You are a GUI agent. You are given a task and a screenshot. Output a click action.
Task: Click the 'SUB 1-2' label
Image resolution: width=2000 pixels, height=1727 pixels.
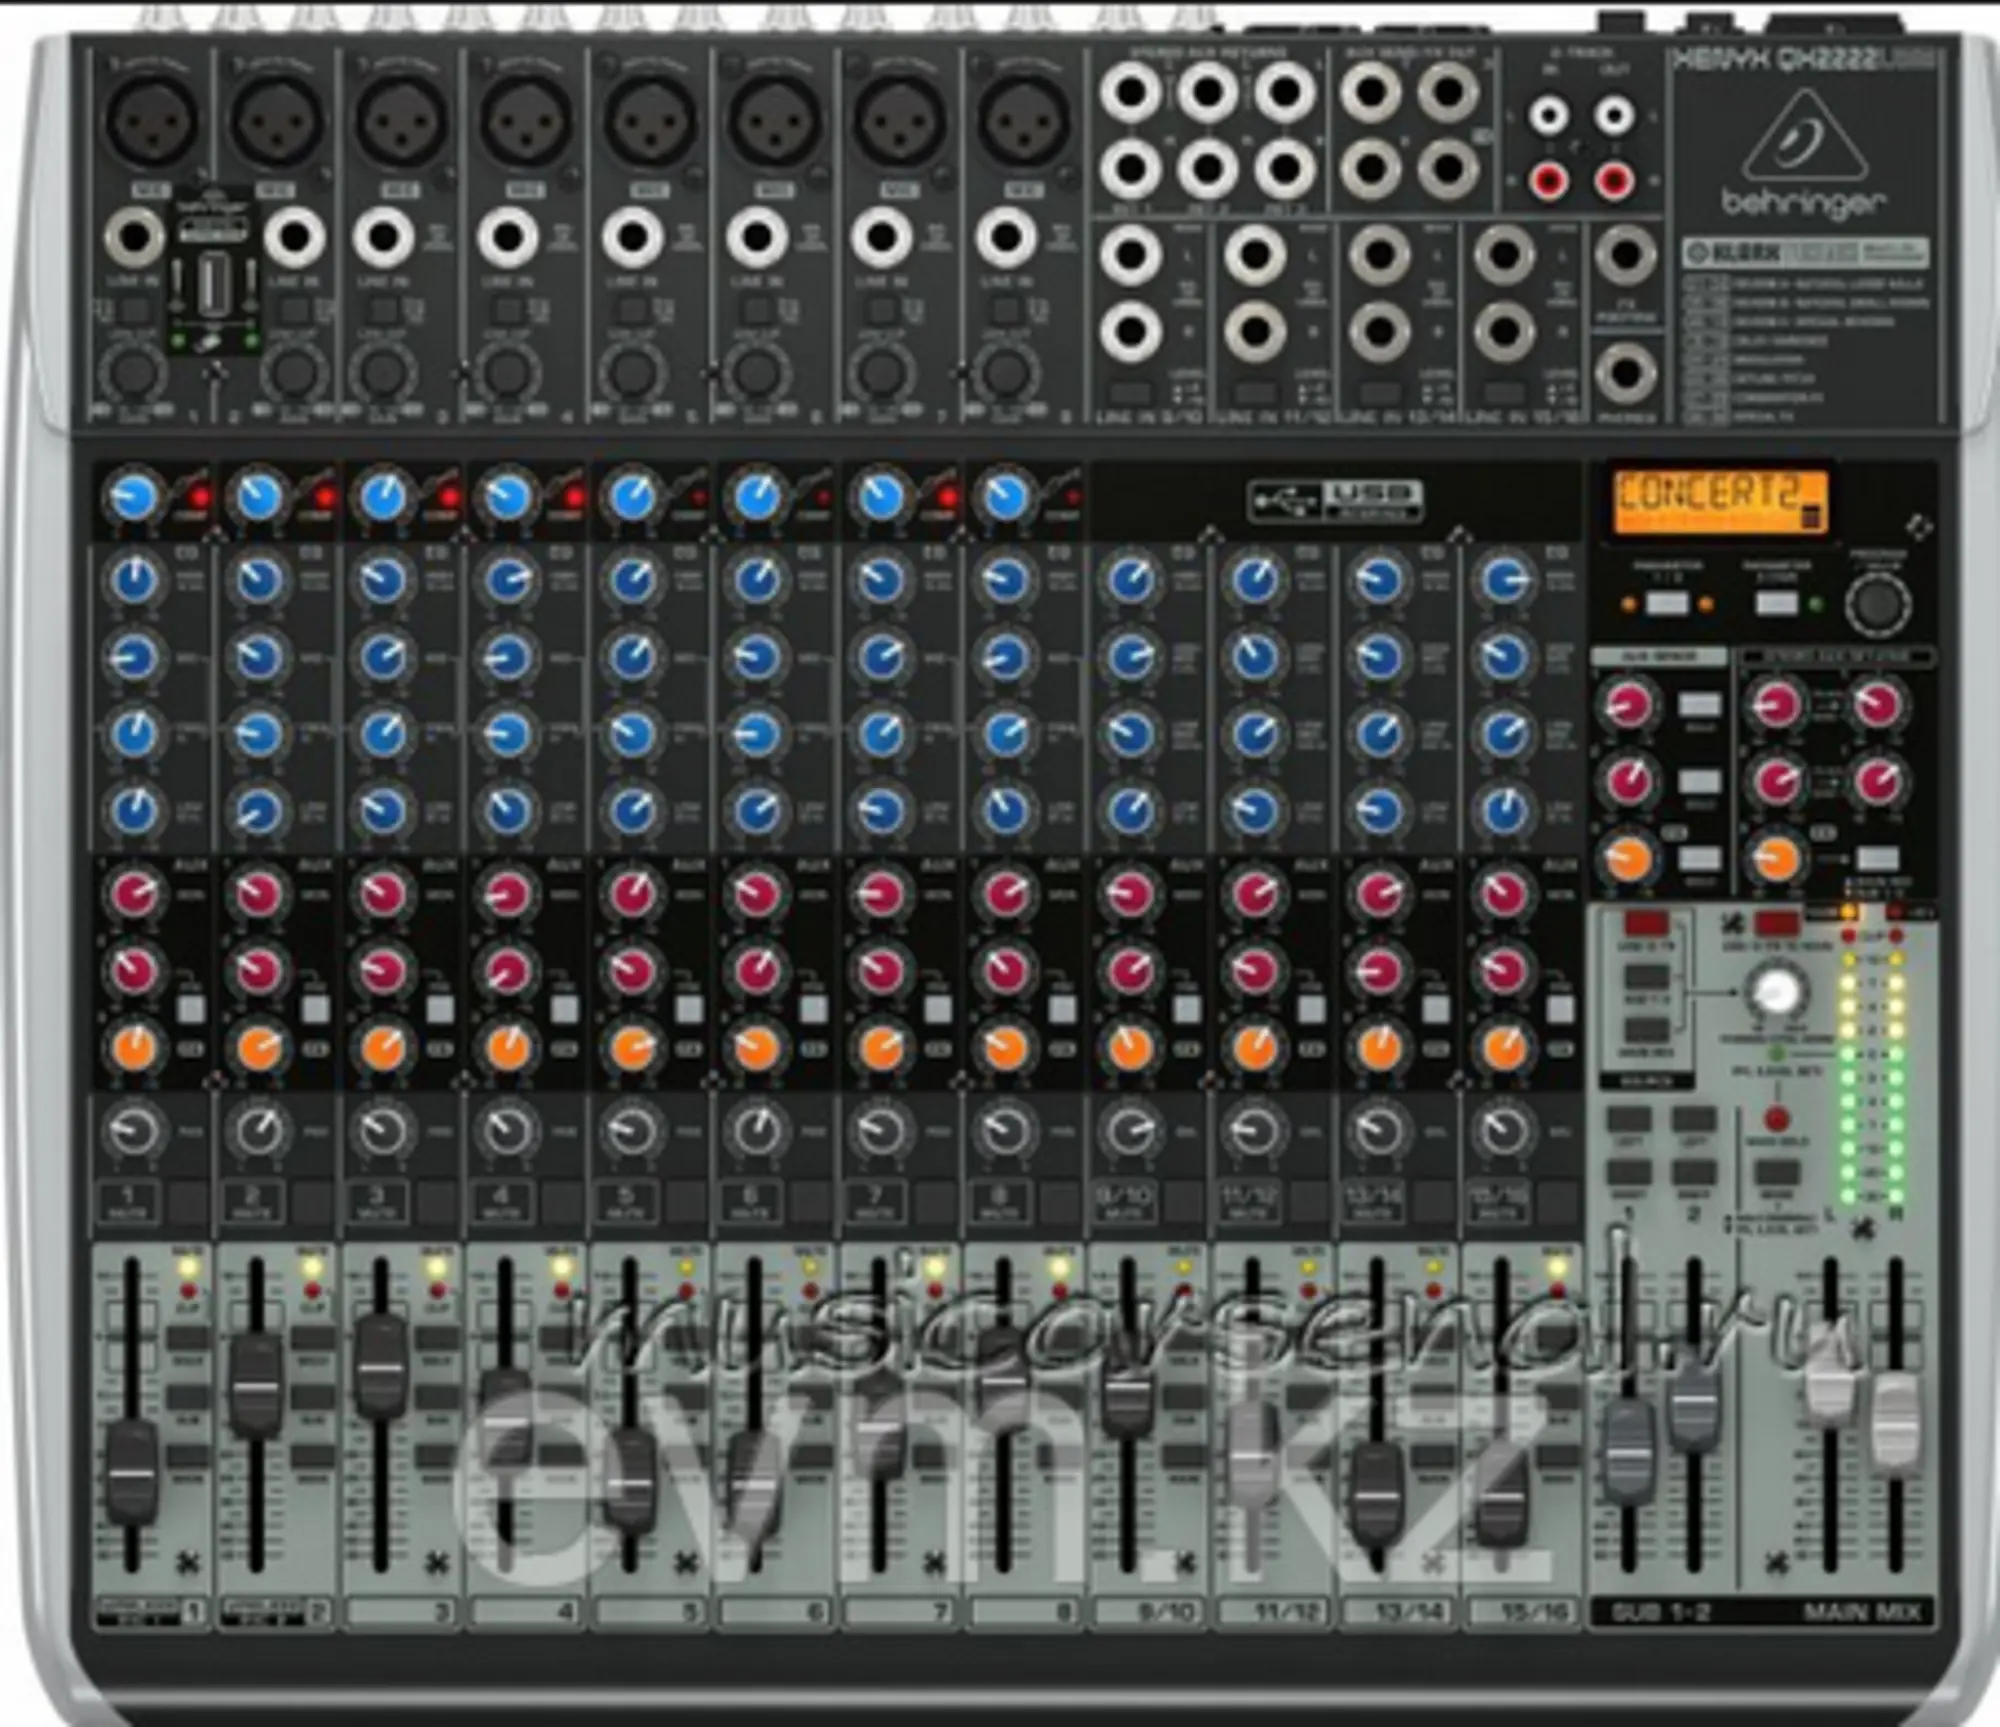(x=1660, y=1612)
